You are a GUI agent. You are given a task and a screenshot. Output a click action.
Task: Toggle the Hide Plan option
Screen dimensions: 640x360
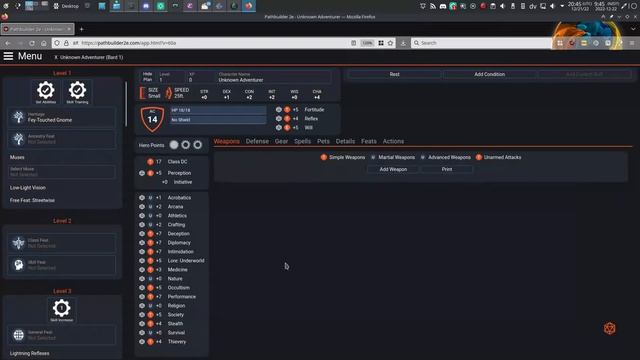[x=147, y=77]
